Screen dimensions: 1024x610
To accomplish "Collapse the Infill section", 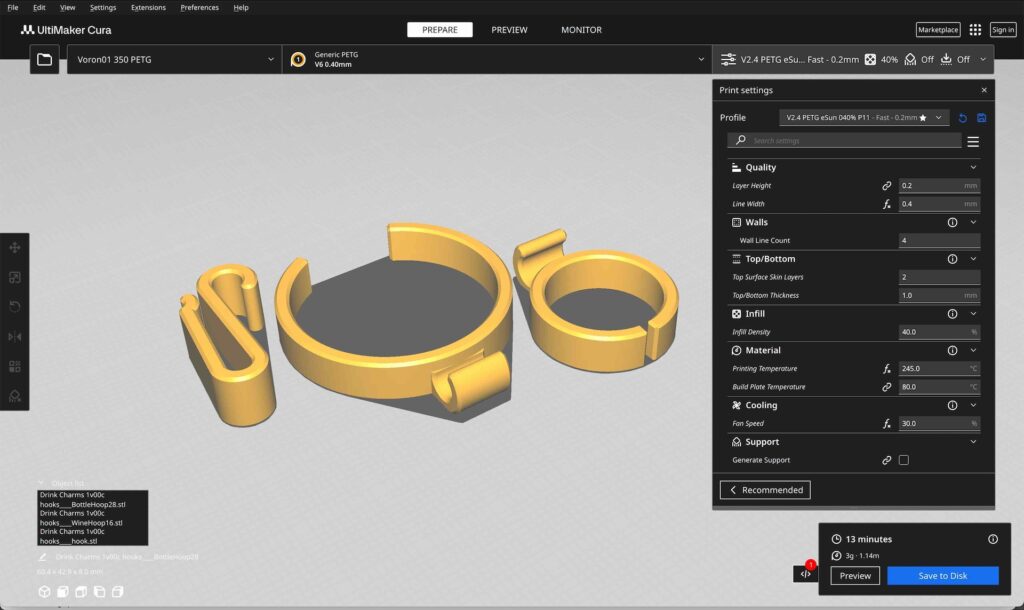I will [973, 313].
